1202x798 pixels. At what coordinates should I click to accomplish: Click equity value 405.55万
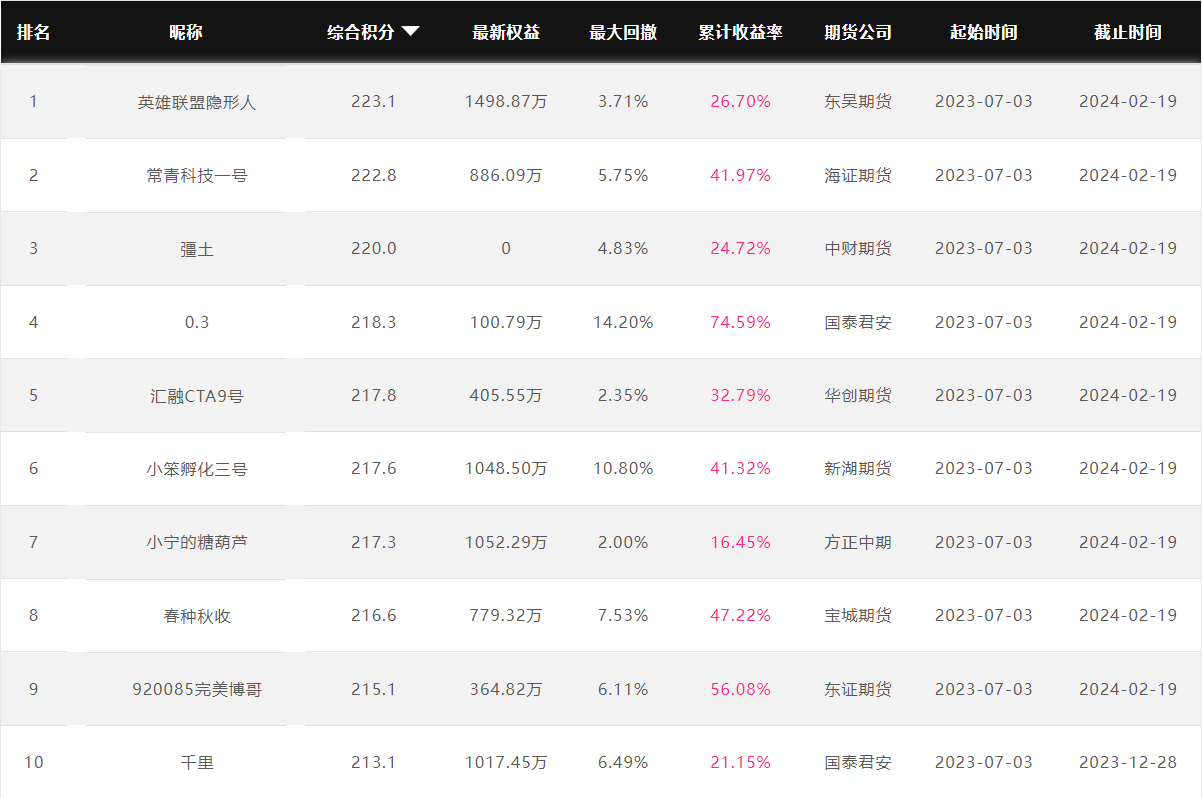506,395
